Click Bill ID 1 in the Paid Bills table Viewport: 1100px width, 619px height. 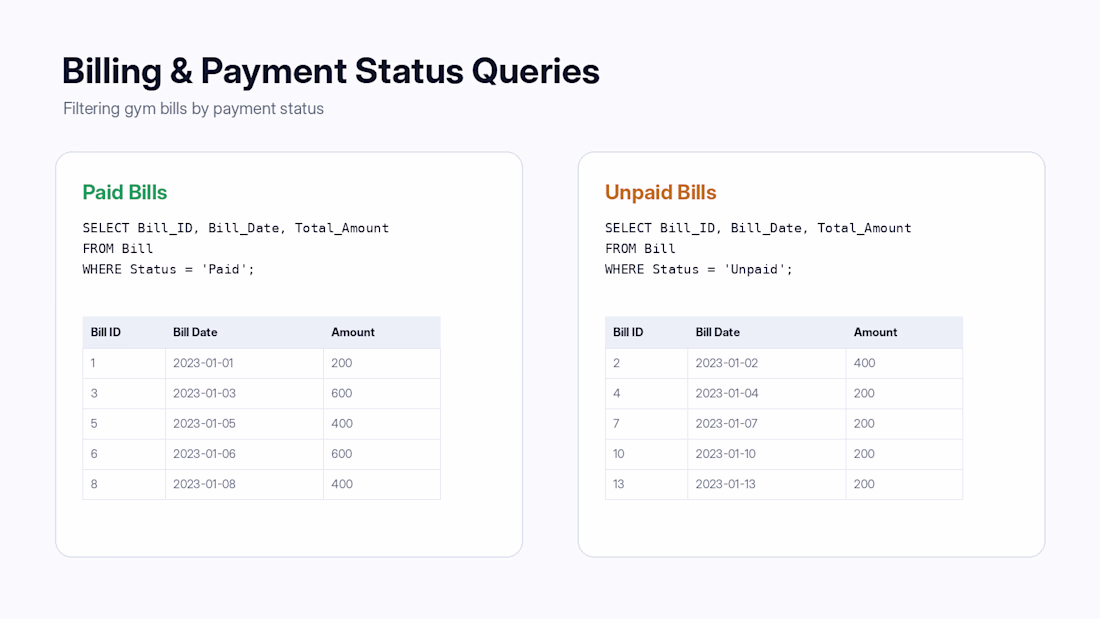[93, 364]
